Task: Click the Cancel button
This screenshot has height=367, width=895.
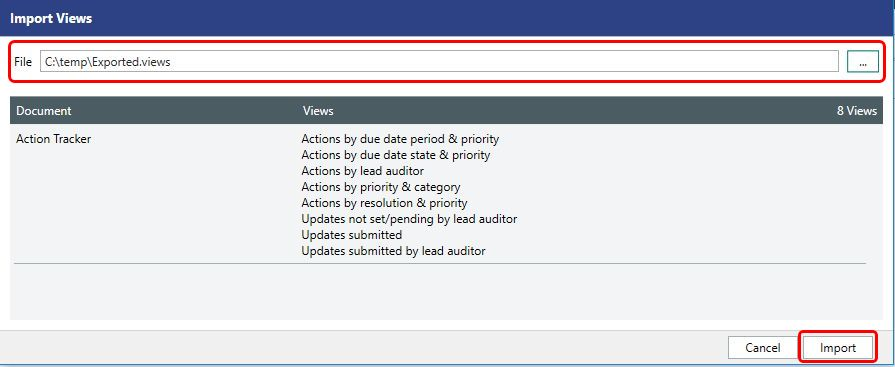Action: coord(763,348)
